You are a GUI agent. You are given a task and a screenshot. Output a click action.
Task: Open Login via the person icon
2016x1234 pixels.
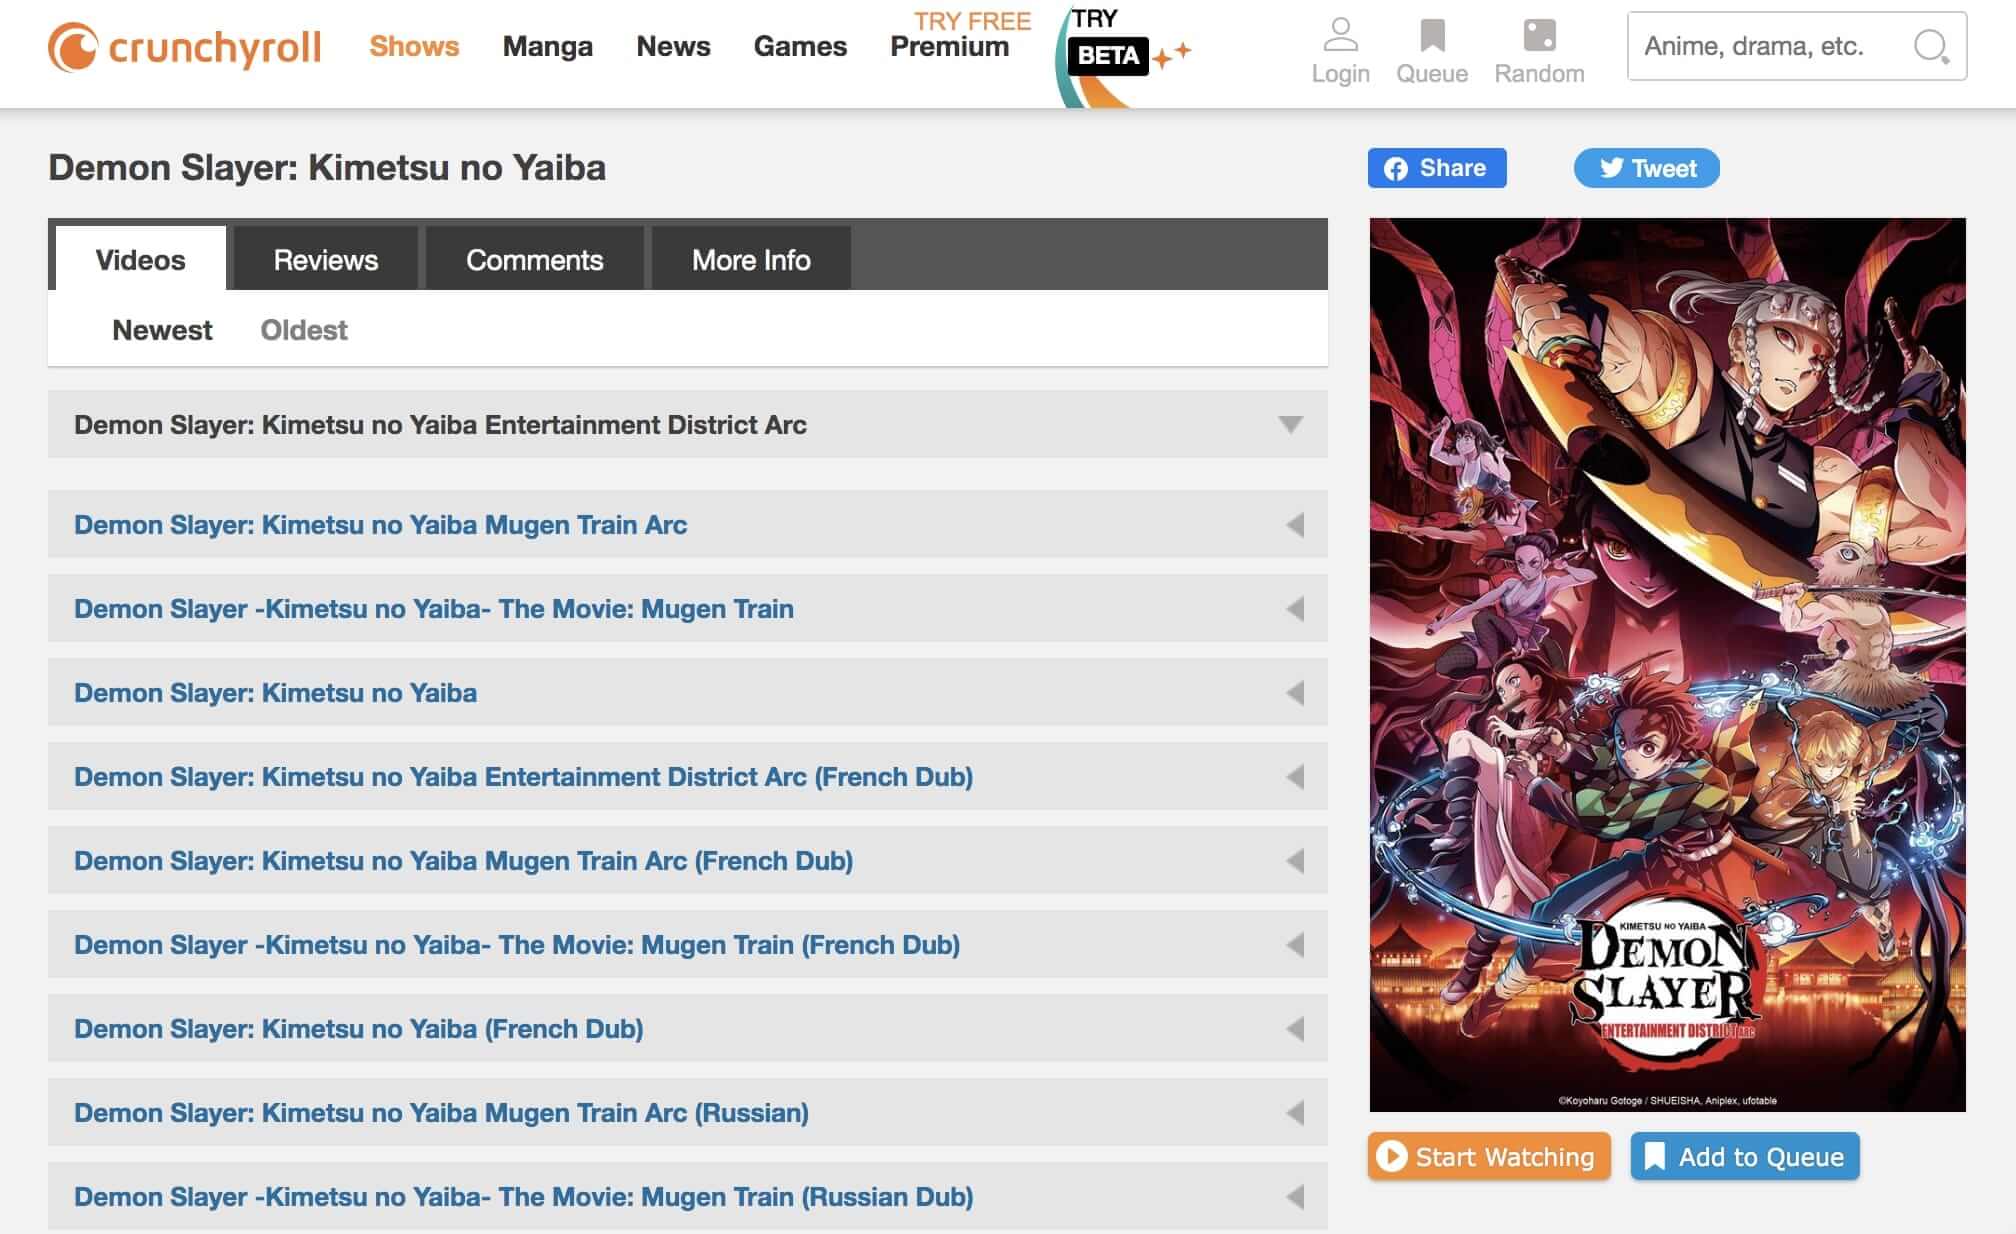tap(1340, 45)
